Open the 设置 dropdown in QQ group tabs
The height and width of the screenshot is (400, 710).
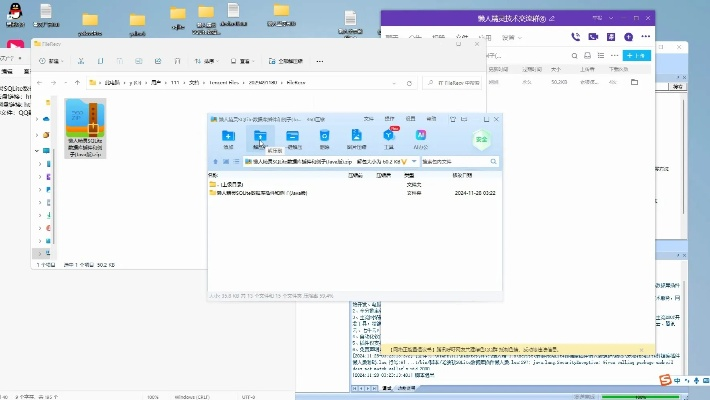512,38
